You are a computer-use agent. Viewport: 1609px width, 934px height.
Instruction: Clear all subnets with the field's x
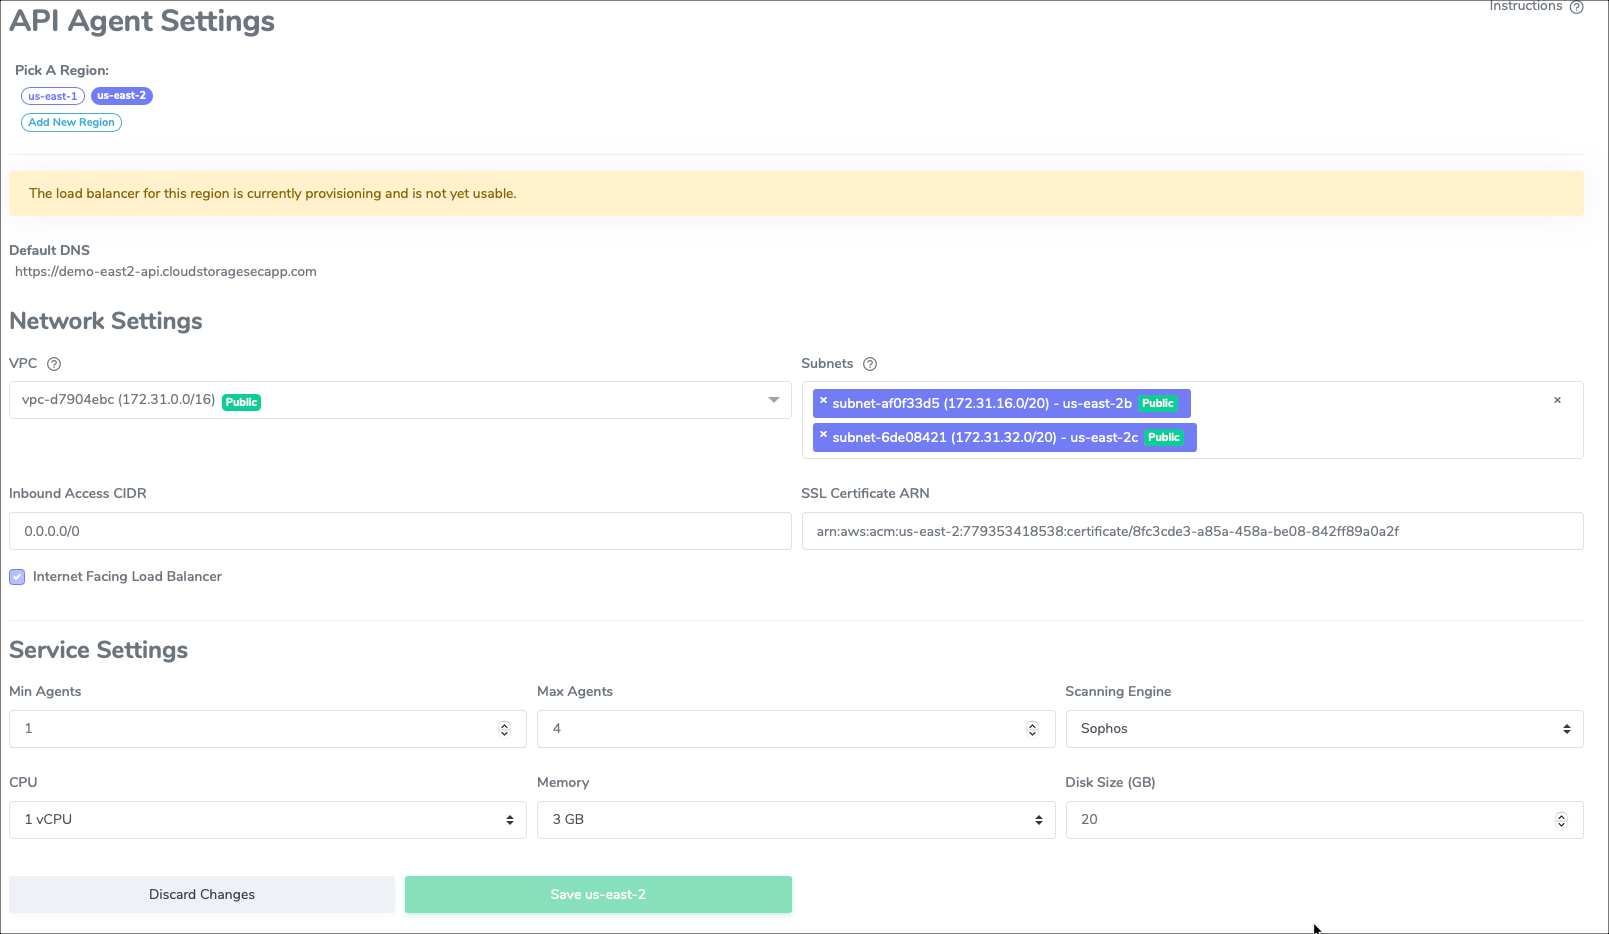1557,400
